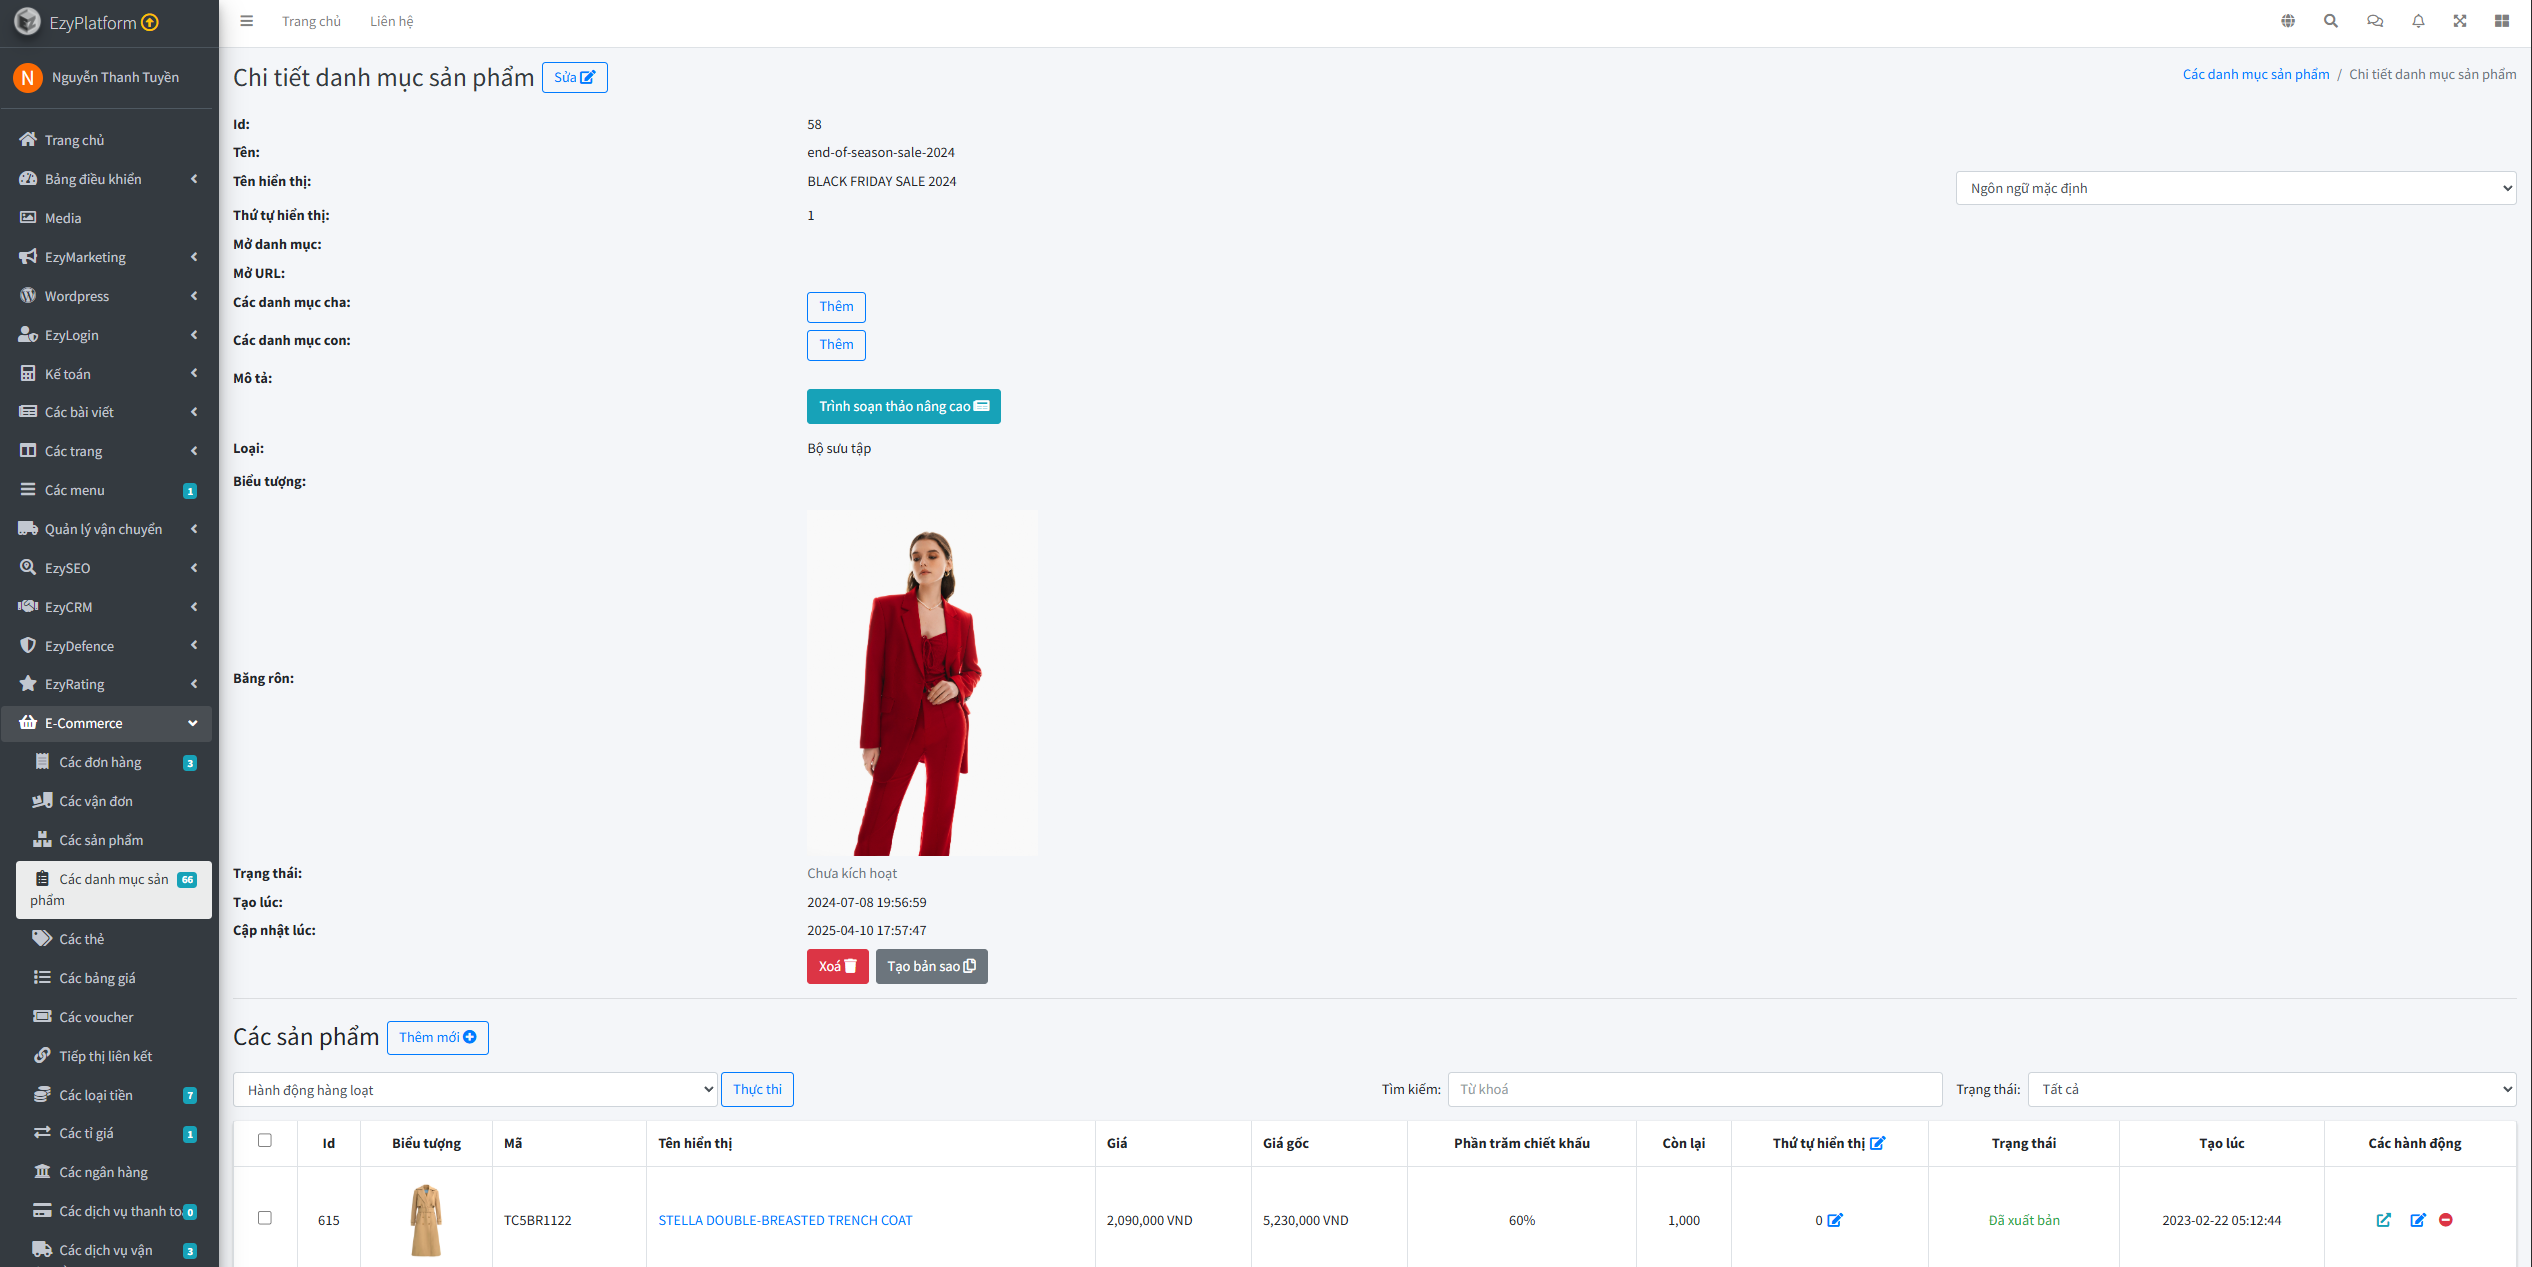Toggle fullscreen expand icon
2532x1267 pixels.
[x=2460, y=21]
